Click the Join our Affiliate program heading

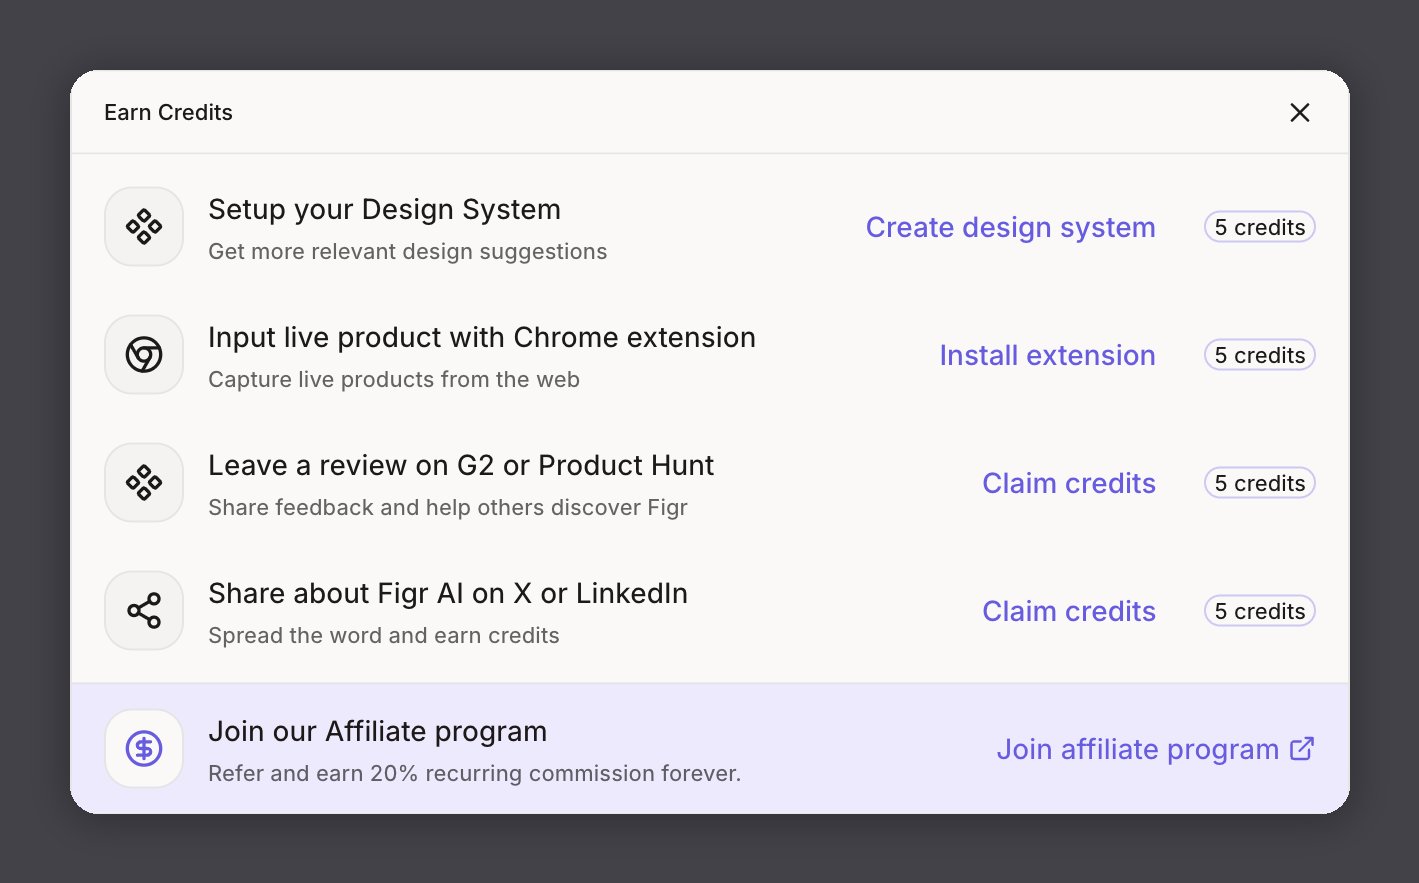pyautogui.click(x=377, y=731)
